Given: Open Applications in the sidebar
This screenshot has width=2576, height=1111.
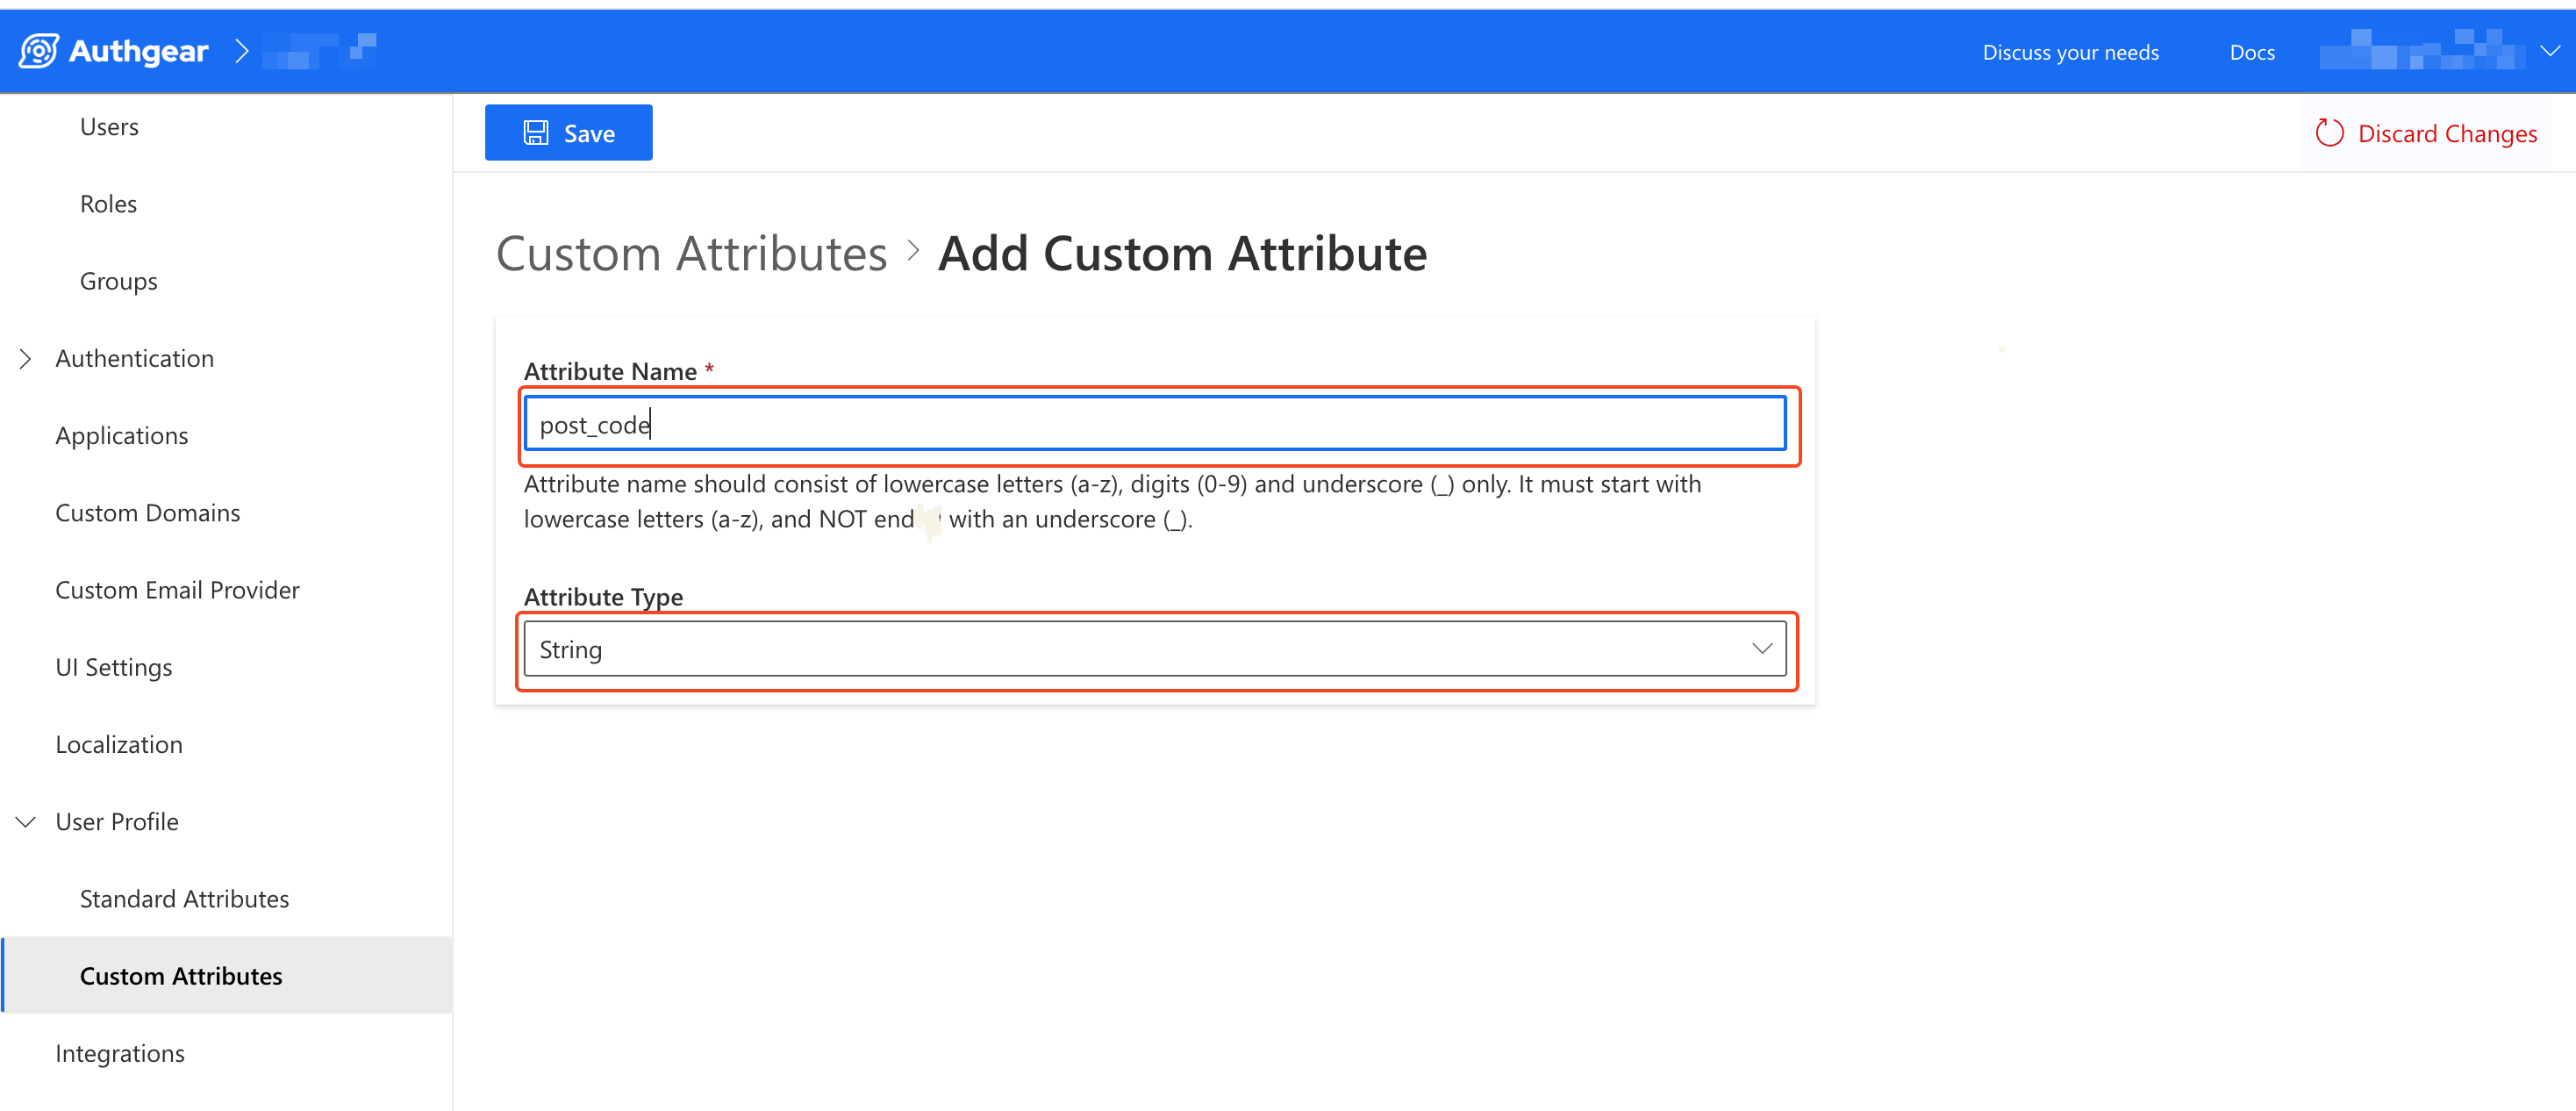Looking at the screenshot, I should pos(122,435).
